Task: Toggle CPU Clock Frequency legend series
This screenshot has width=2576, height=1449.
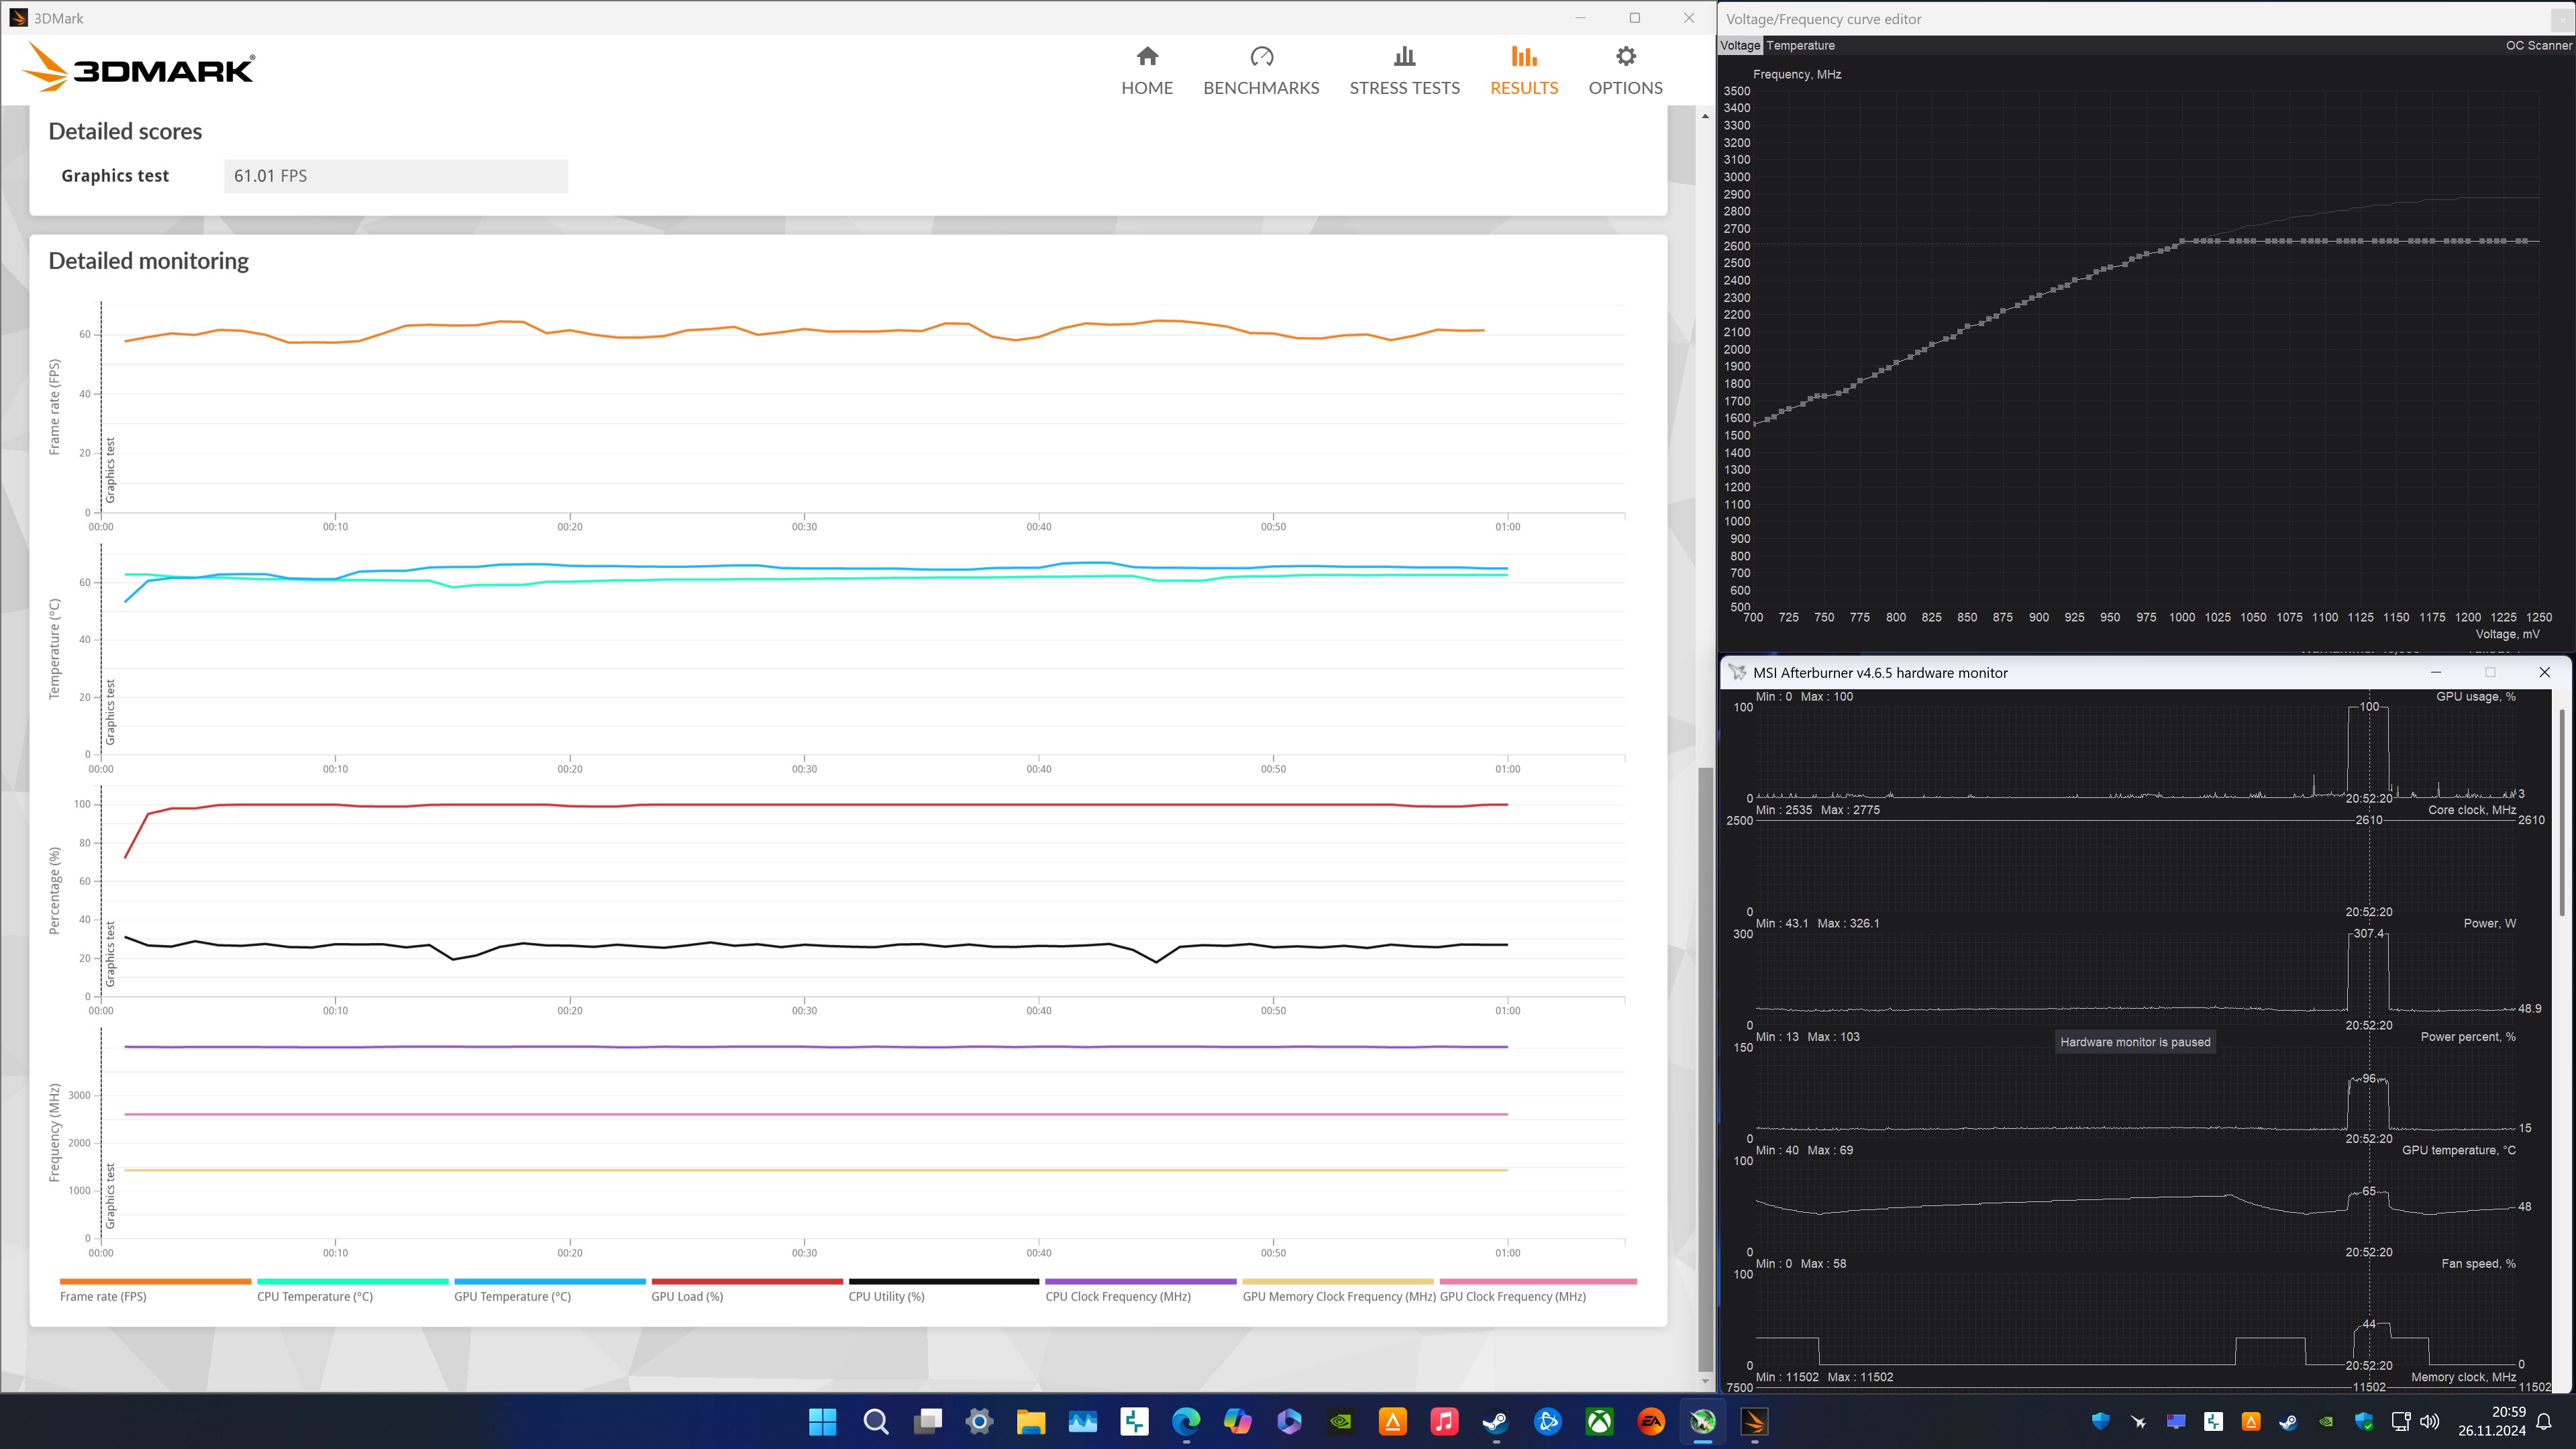Action: [1117, 1296]
